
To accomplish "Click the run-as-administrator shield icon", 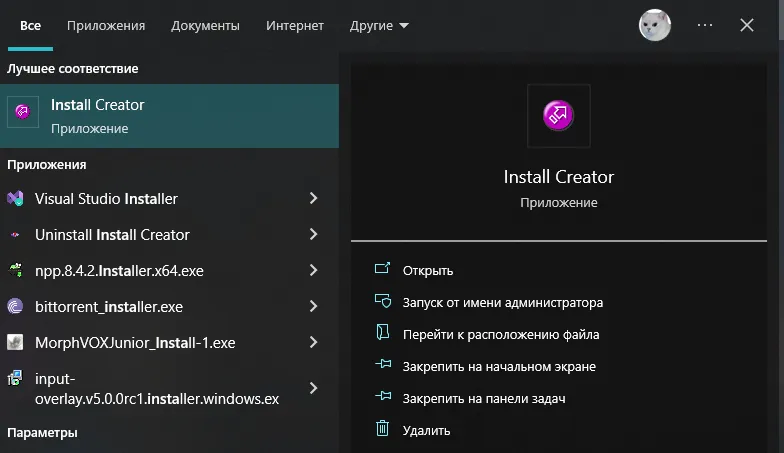I will pos(383,301).
